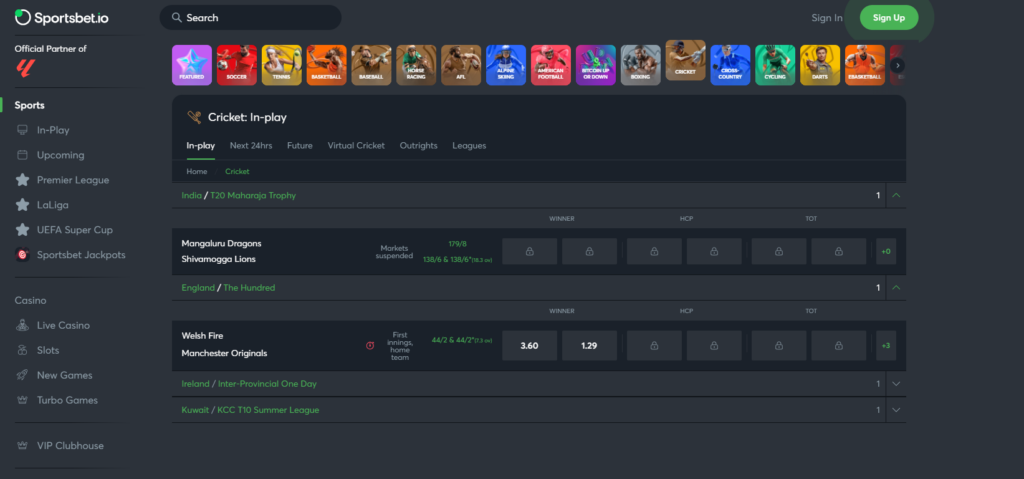Open Mangaluru Dragons match

[x=221, y=243]
